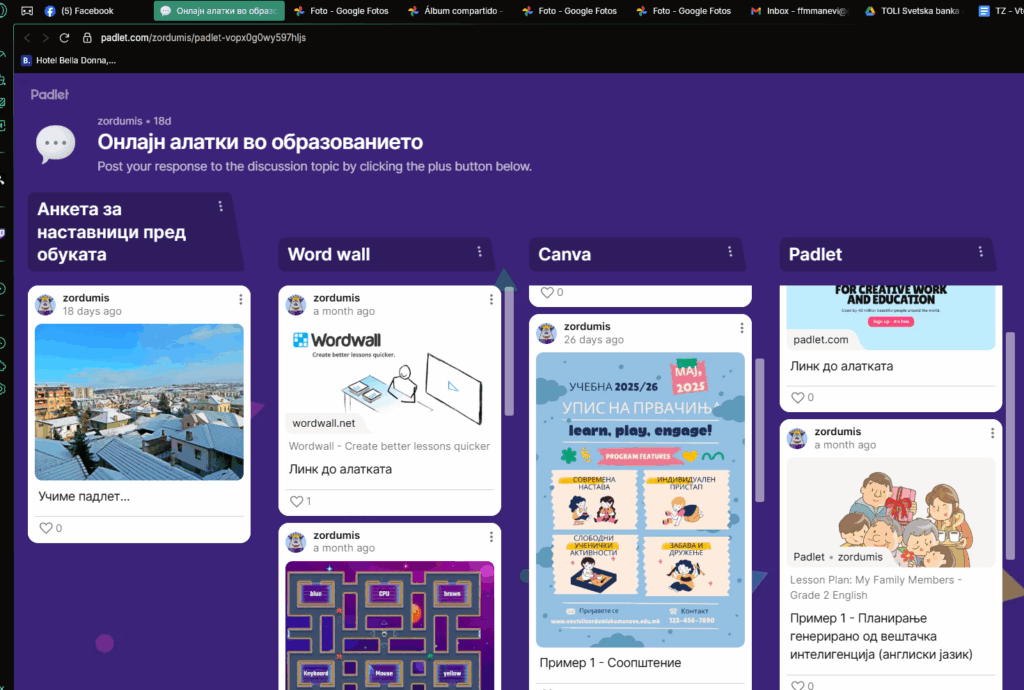1024x690 pixels.
Task: Open the Упис на првачиња poster image
Action: 640,500
